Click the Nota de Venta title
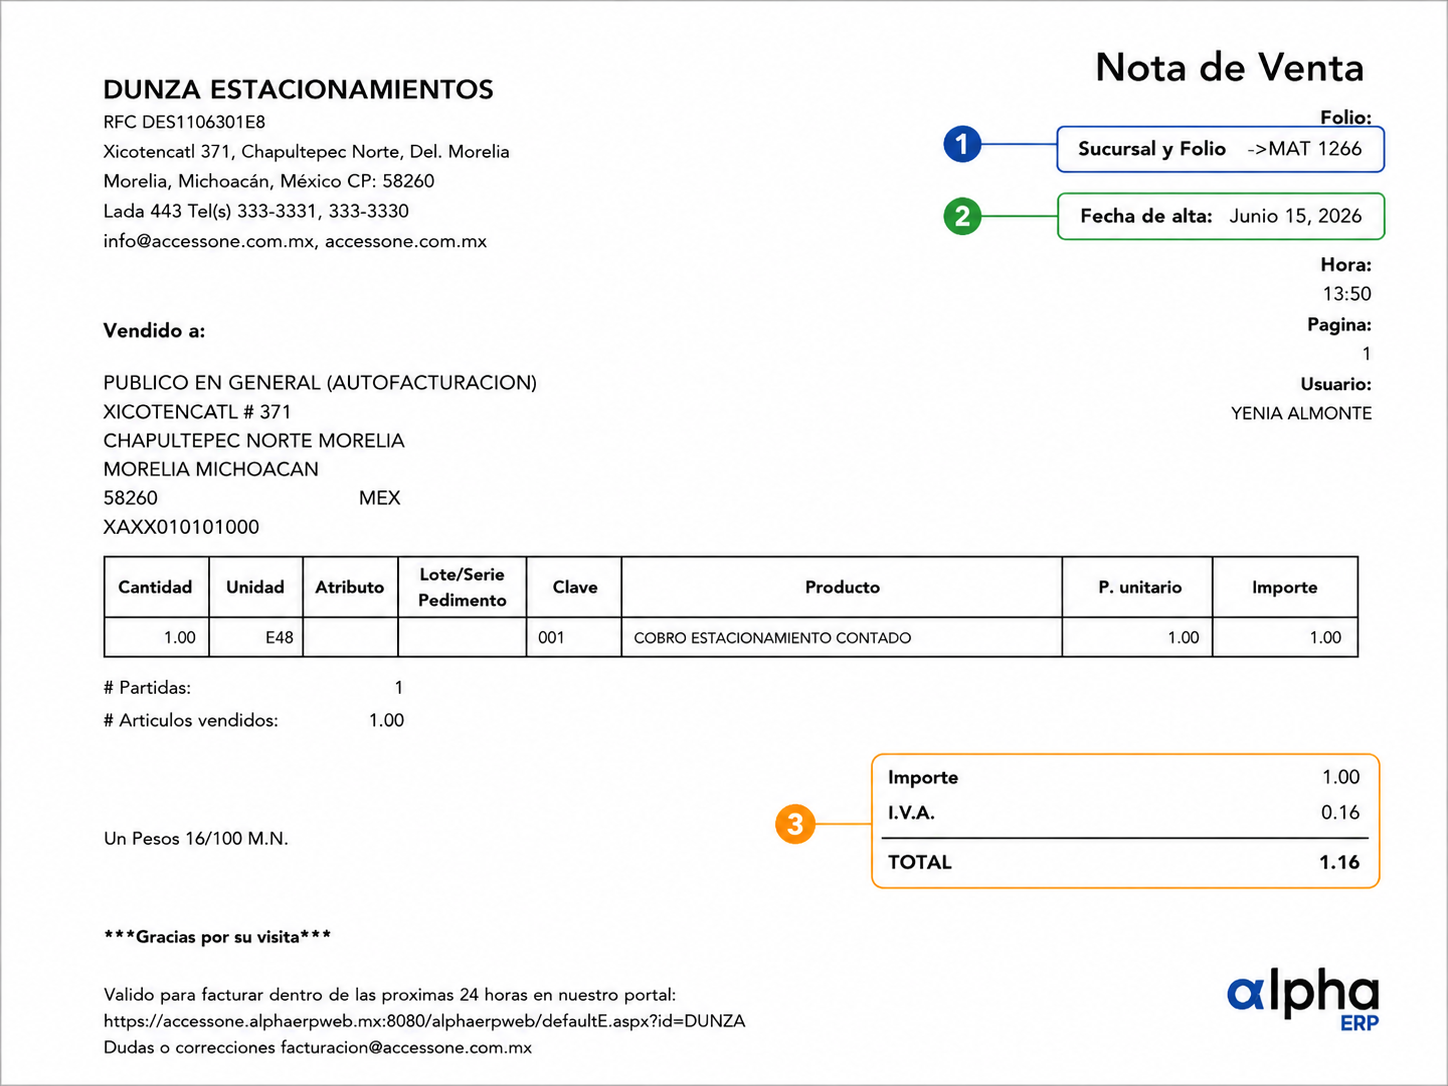The width and height of the screenshot is (1448, 1086). 1229,68
